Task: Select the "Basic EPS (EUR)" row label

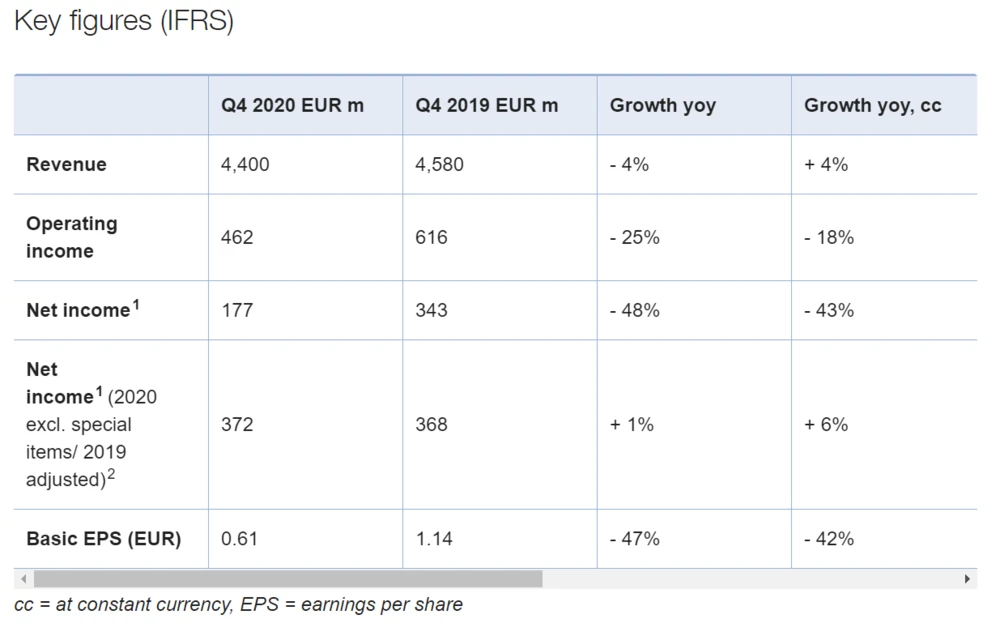Action: click(104, 539)
